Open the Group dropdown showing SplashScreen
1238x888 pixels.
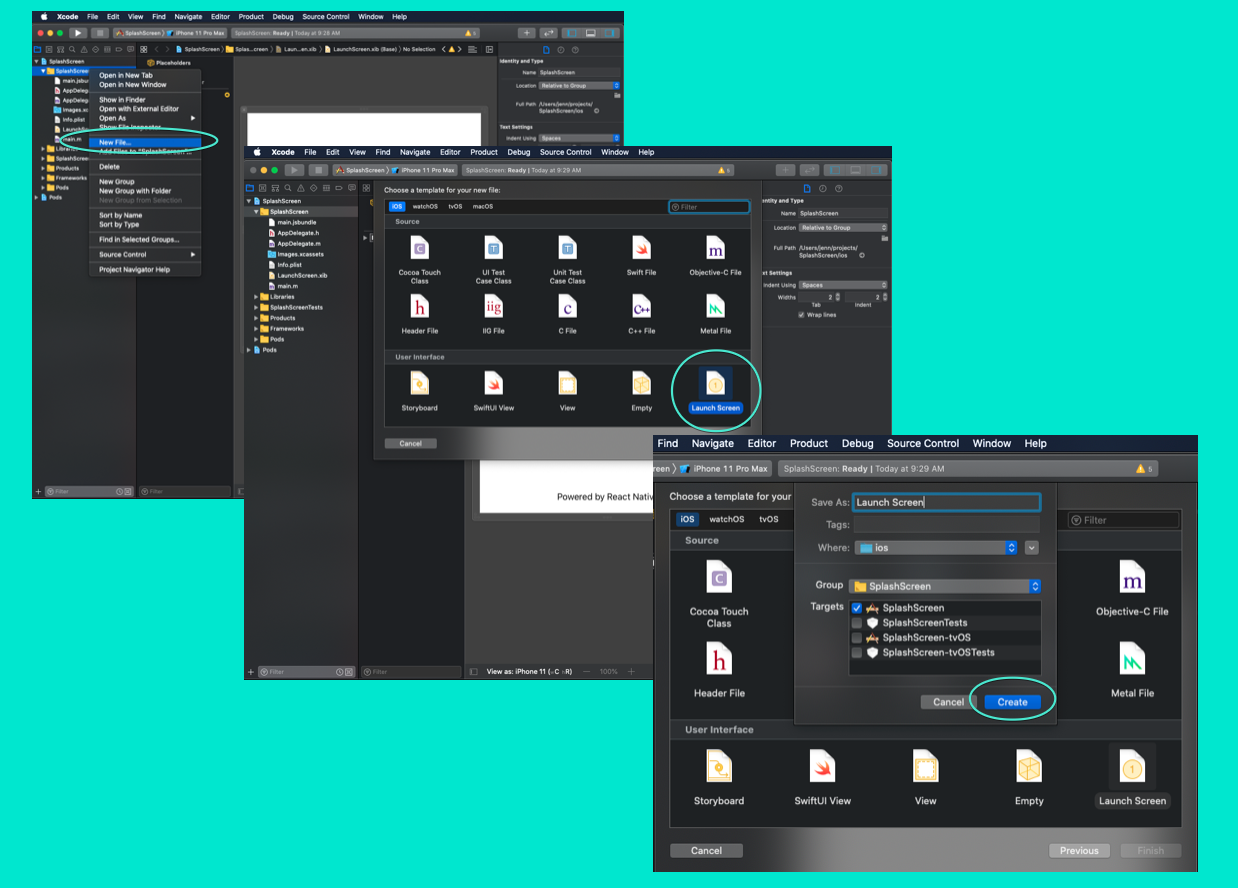click(945, 586)
